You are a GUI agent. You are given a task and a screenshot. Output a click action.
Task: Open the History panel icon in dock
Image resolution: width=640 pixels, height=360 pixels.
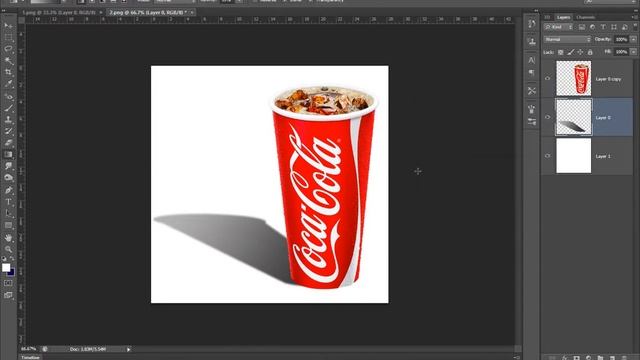pos(531,23)
